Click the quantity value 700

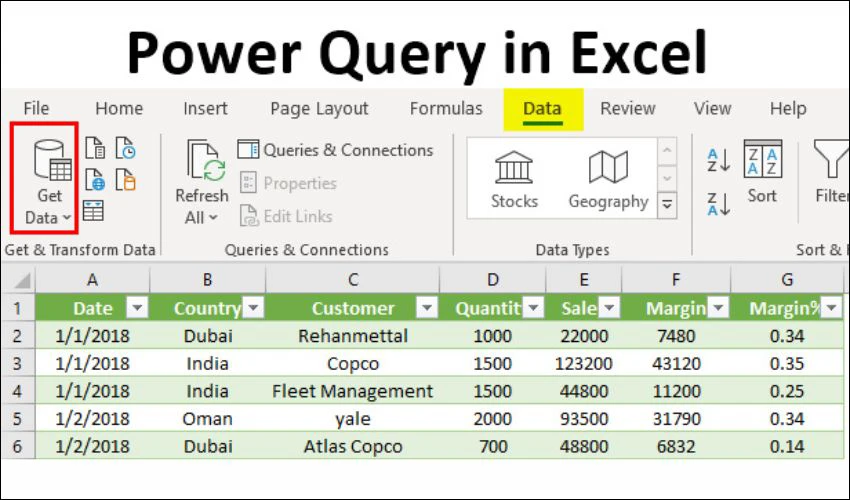[493, 446]
